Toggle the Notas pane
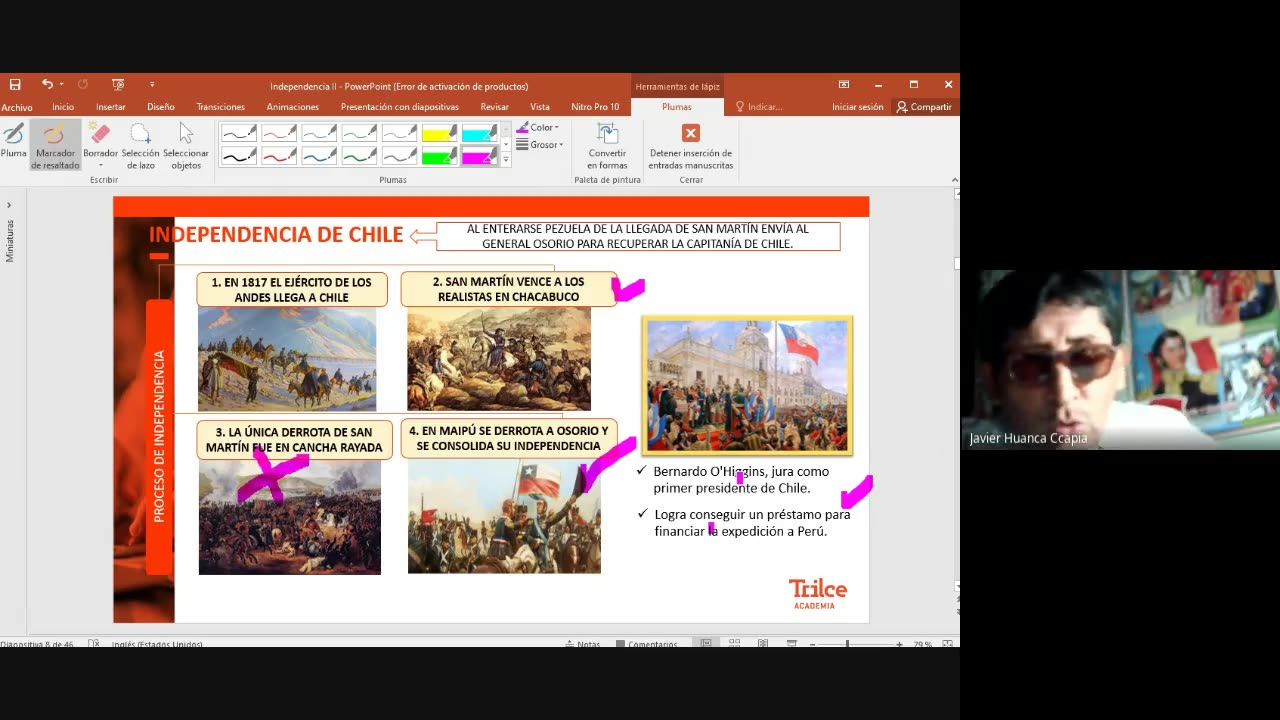1280x720 pixels. pos(583,644)
